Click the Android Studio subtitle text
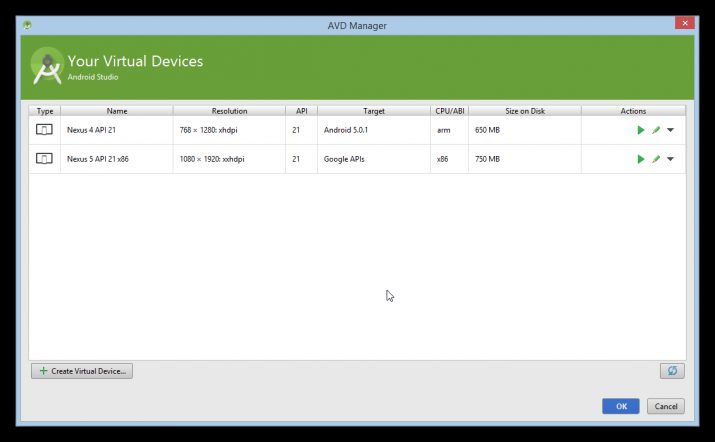 pyautogui.click(x=93, y=77)
